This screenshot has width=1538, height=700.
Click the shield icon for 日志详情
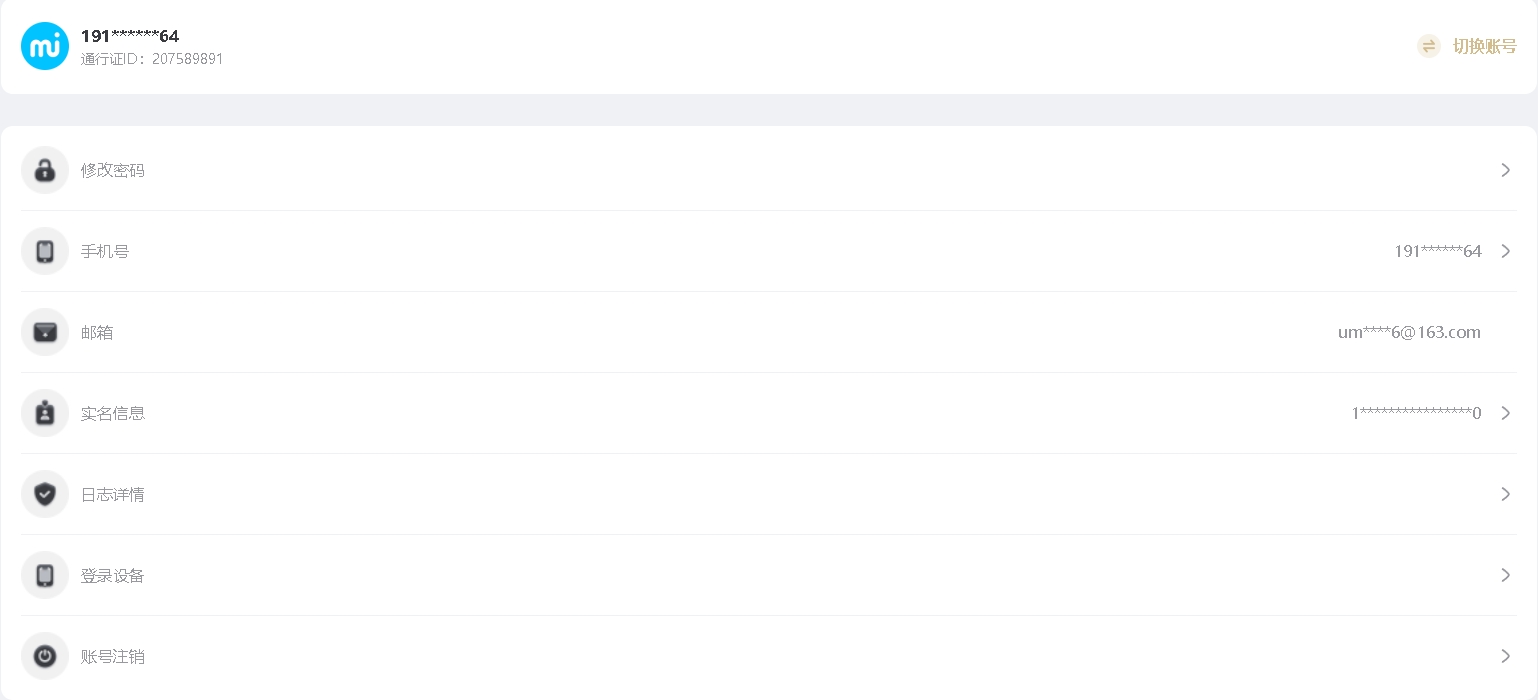[x=45, y=494]
